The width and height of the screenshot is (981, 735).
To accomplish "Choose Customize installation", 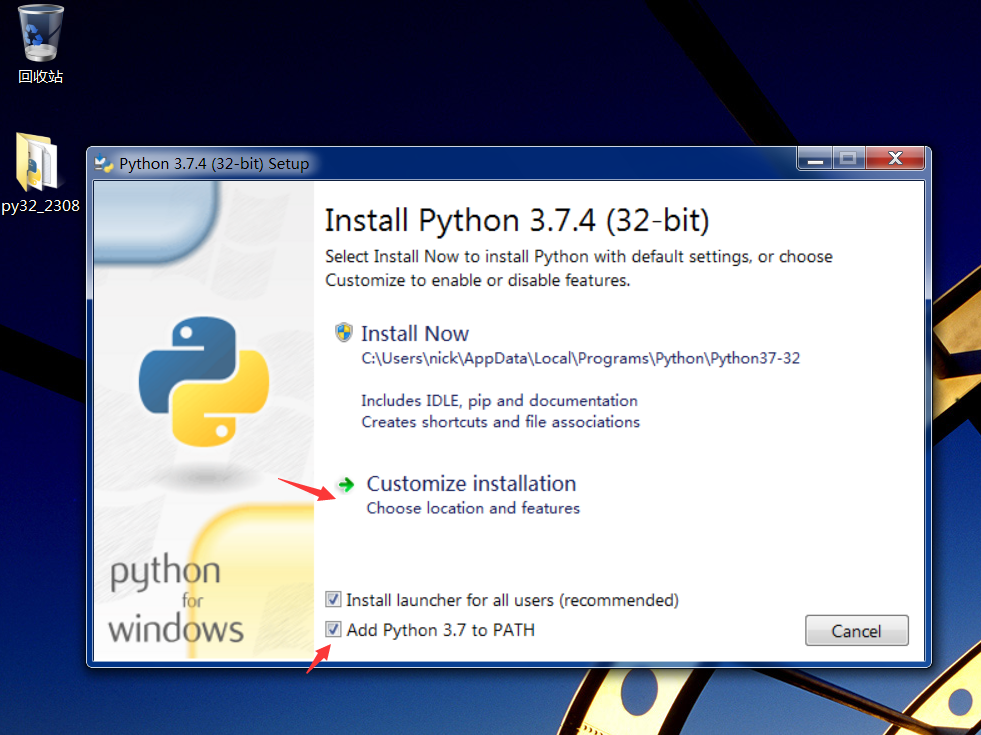I will click(471, 484).
